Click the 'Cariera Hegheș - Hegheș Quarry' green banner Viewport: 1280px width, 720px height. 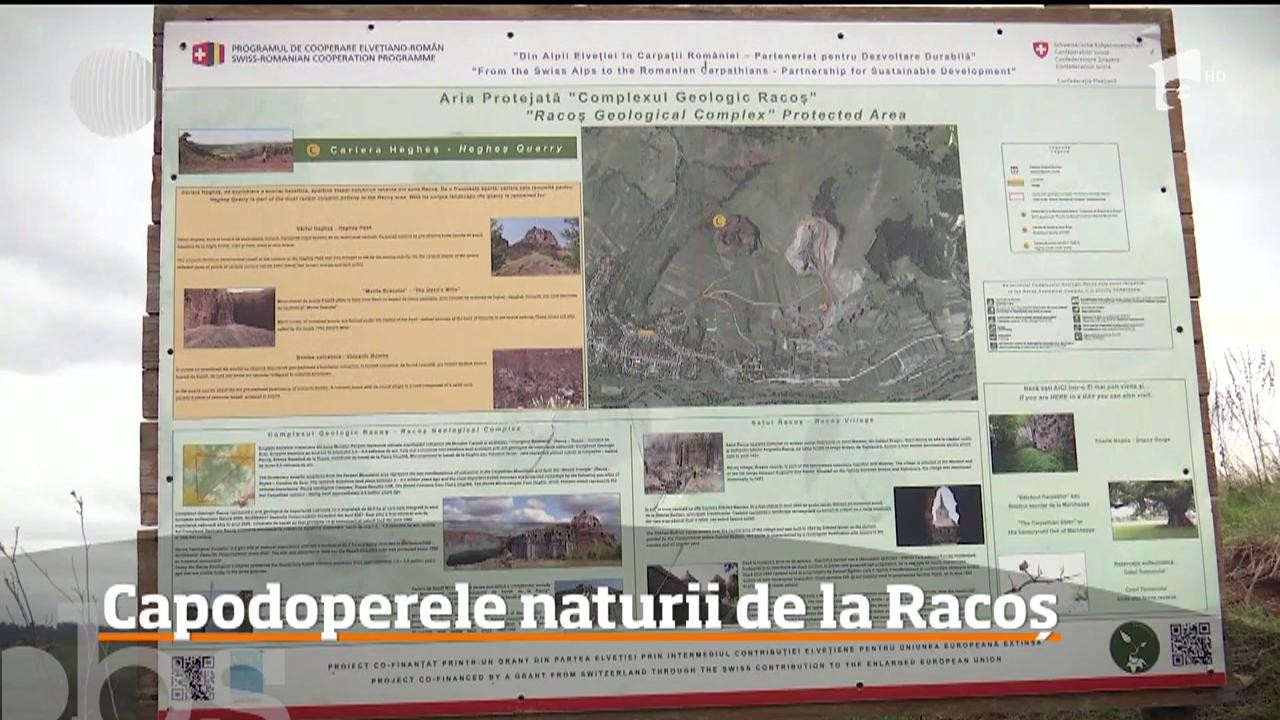click(x=435, y=149)
